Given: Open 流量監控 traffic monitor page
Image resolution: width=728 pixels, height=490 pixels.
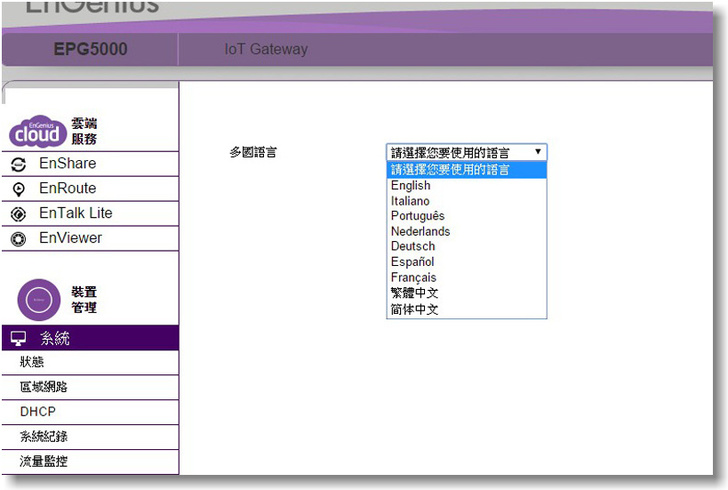Looking at the screenshot, I should click(44, 461).
